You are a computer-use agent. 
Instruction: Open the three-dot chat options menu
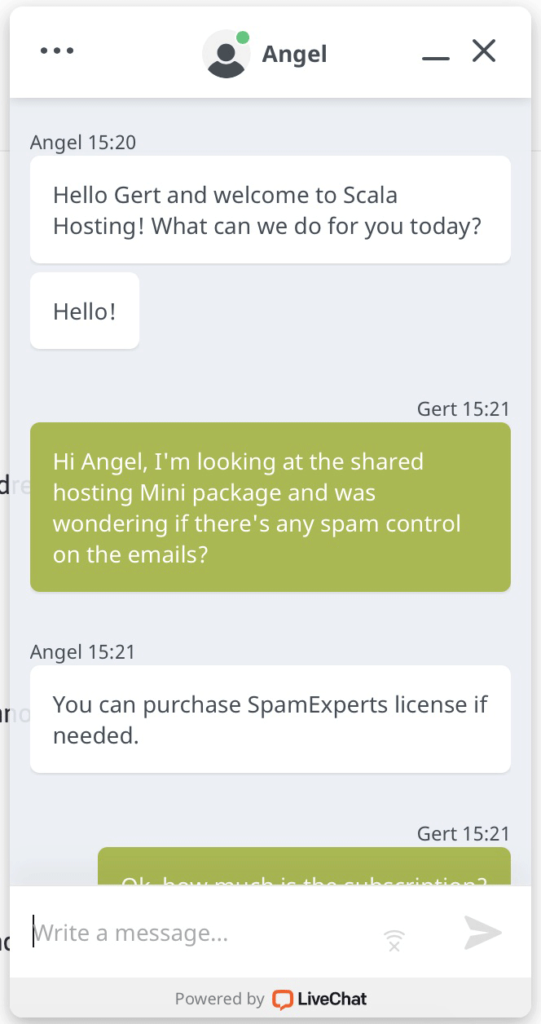tap(57, 51)
